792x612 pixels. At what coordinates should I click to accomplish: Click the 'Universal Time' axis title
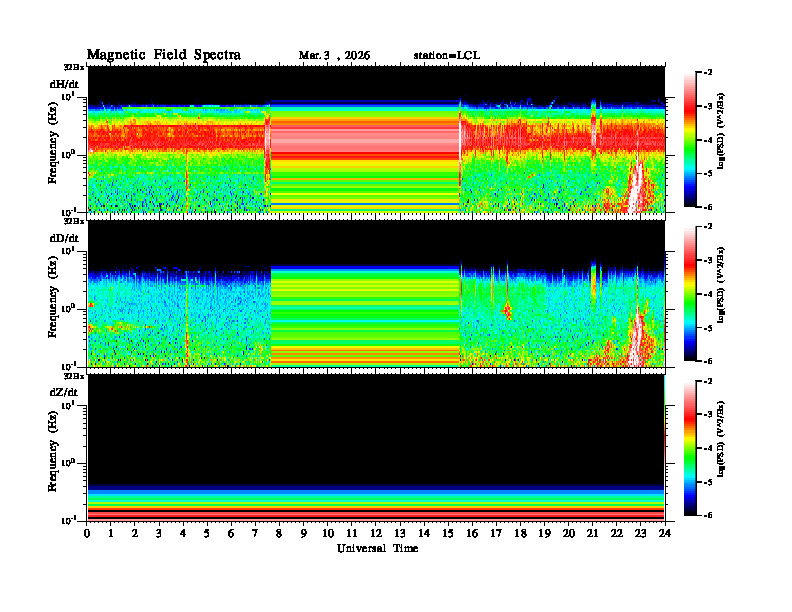(377, 548)
